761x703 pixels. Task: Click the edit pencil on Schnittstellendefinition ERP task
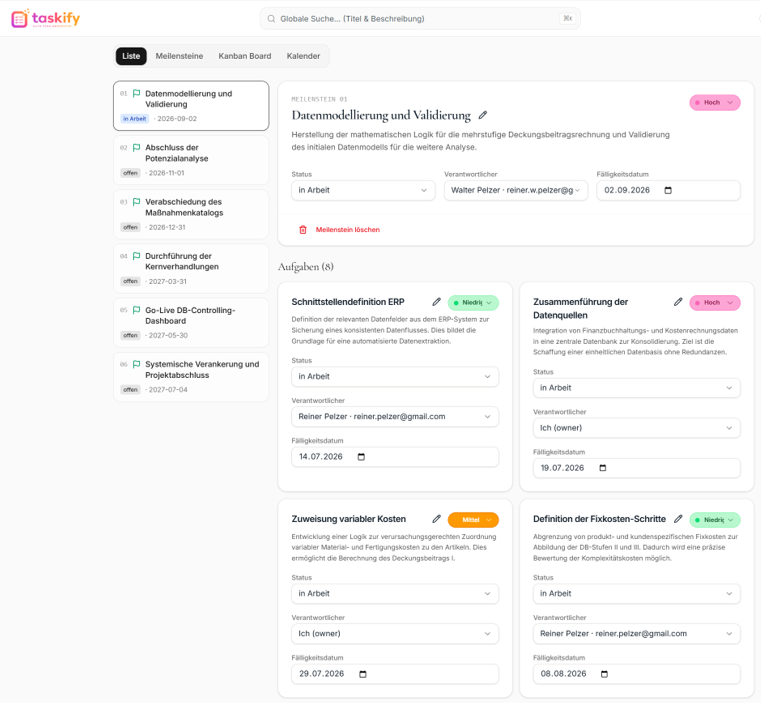pos(436,302)
